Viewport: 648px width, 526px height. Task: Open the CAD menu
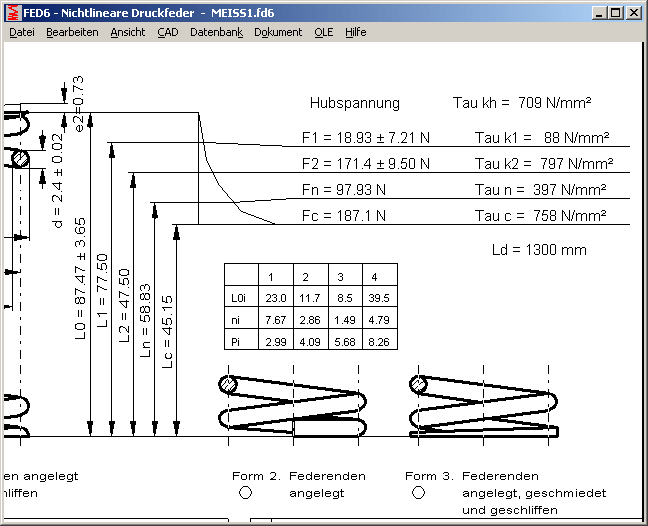click(168, 32)
